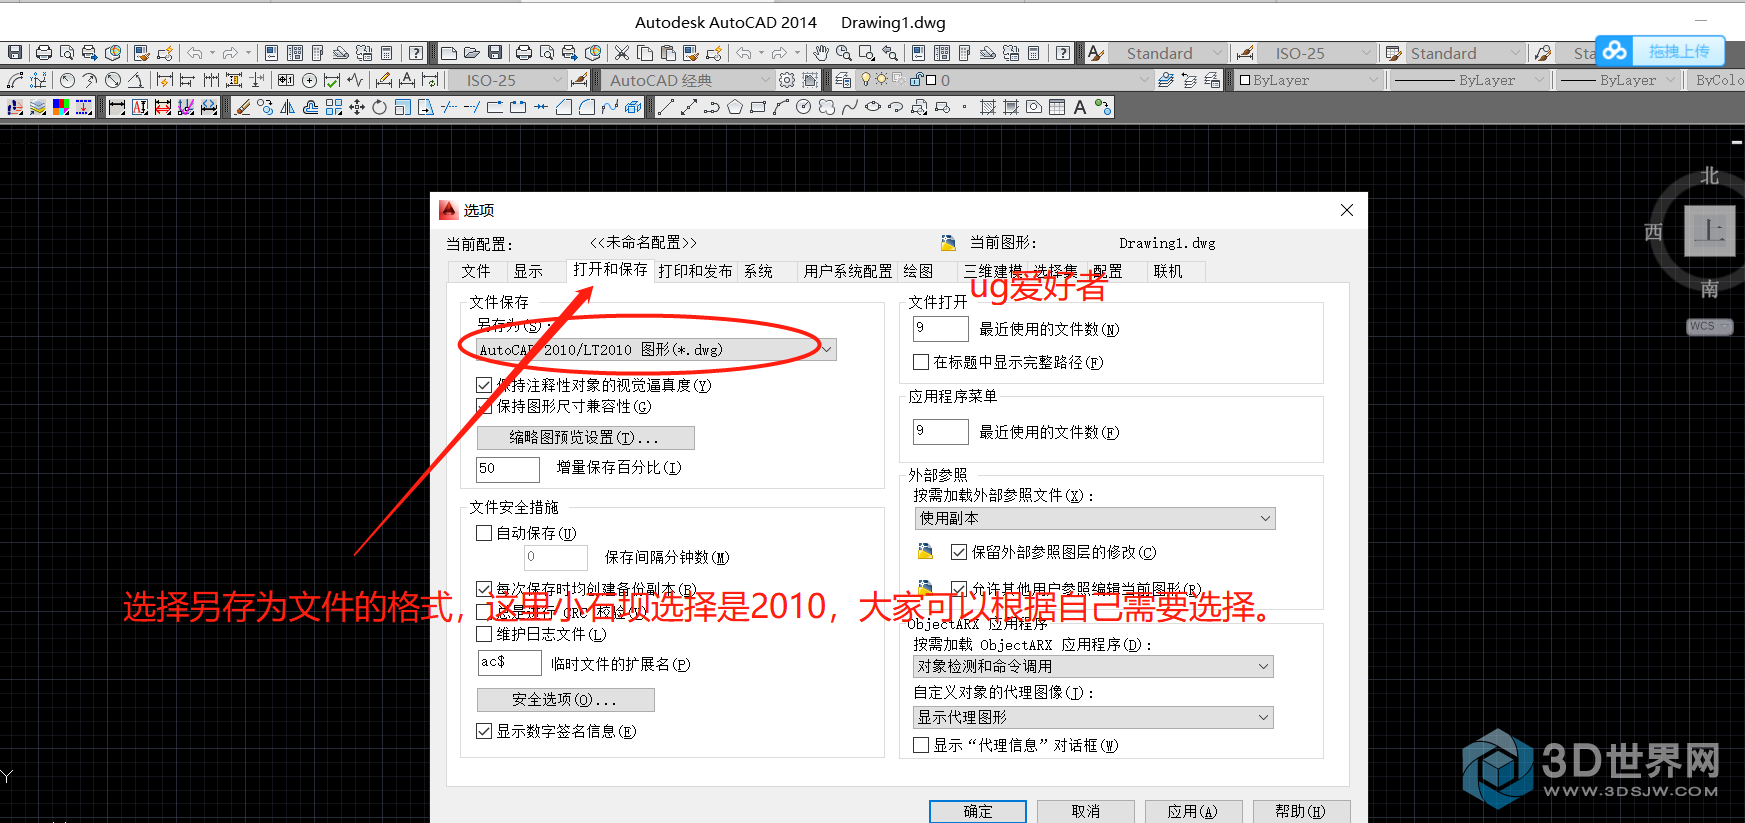Open the ByLayer linetype dropdown
This screenshot has width=1745, height=823.
pos(1470,80)
